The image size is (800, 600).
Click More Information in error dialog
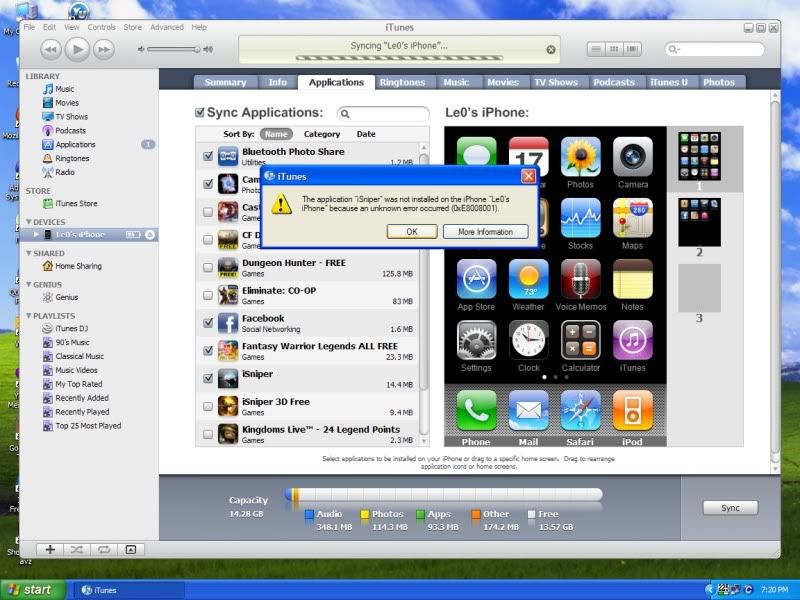[485, 232]
